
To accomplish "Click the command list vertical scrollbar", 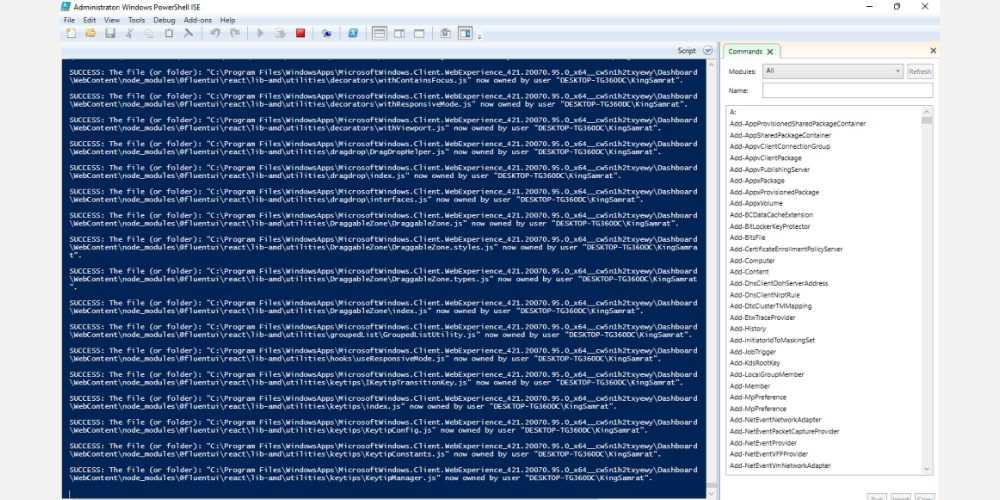I will [x=927, y=290].
